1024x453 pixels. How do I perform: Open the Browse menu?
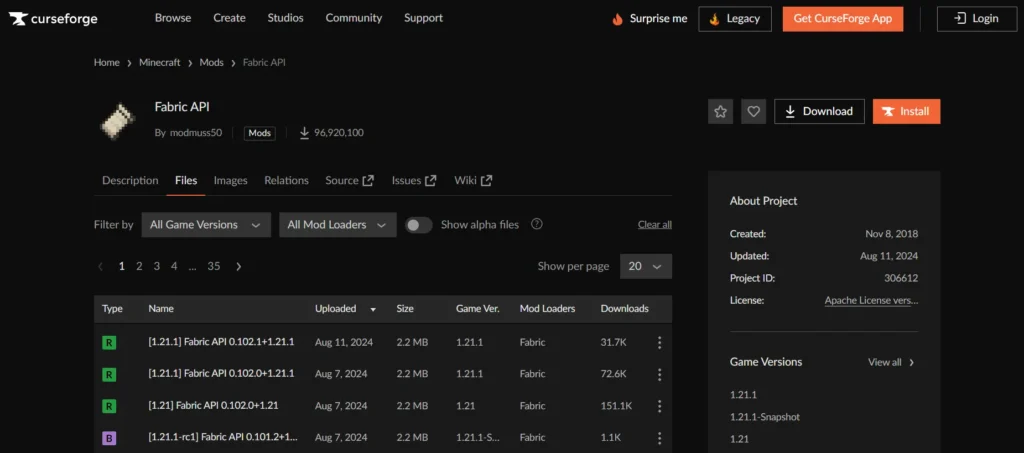(173, 18)
